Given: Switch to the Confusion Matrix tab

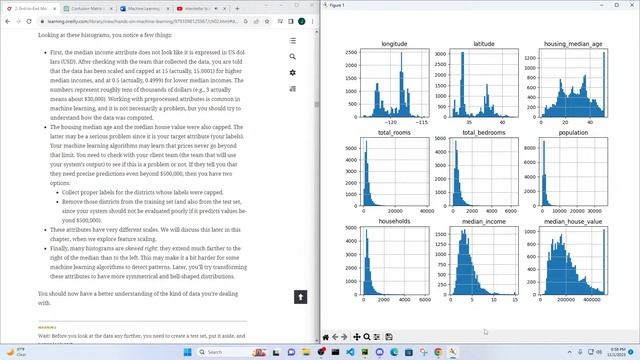Looking at the screenshot, I should coord(88,8).
